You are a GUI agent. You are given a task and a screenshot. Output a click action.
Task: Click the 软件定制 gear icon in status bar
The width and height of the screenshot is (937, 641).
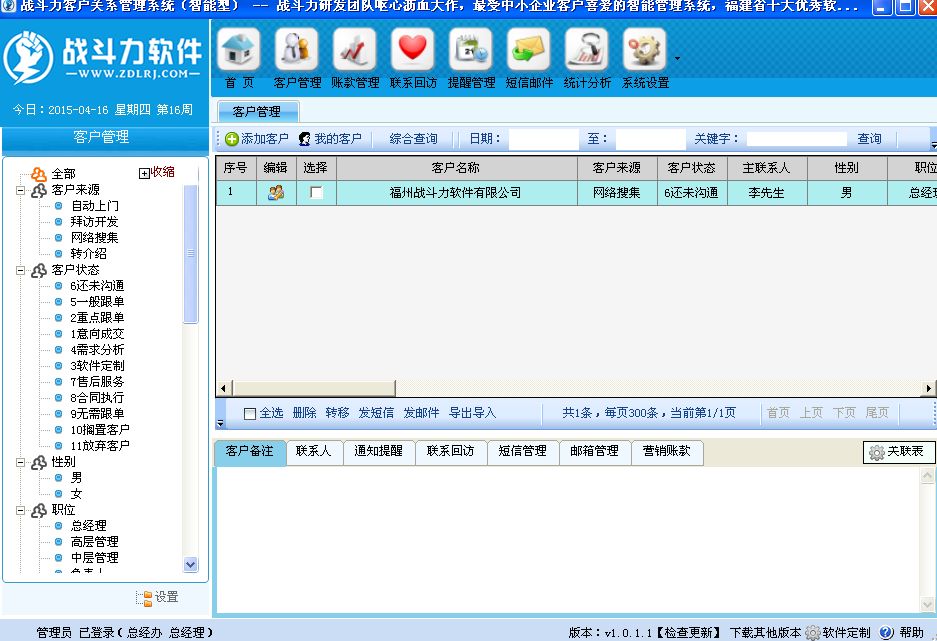pos(813,632)
